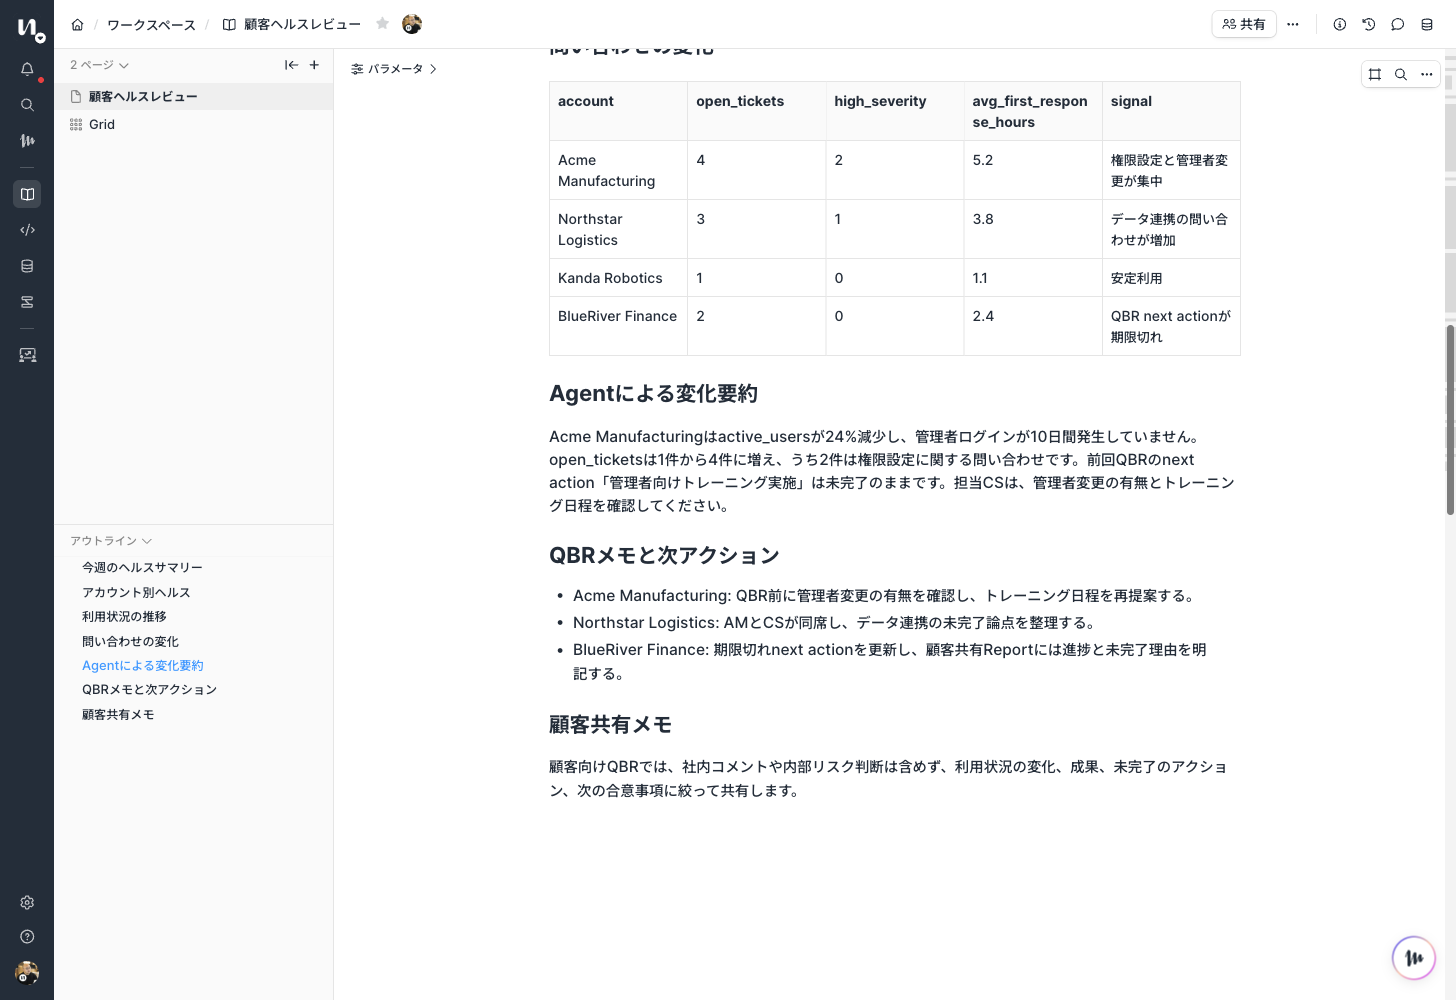The width and height of the screenshot is (1456, 1000).
Task: Jump to 利用状況の推移 outline item
Action: coord(124,617)
